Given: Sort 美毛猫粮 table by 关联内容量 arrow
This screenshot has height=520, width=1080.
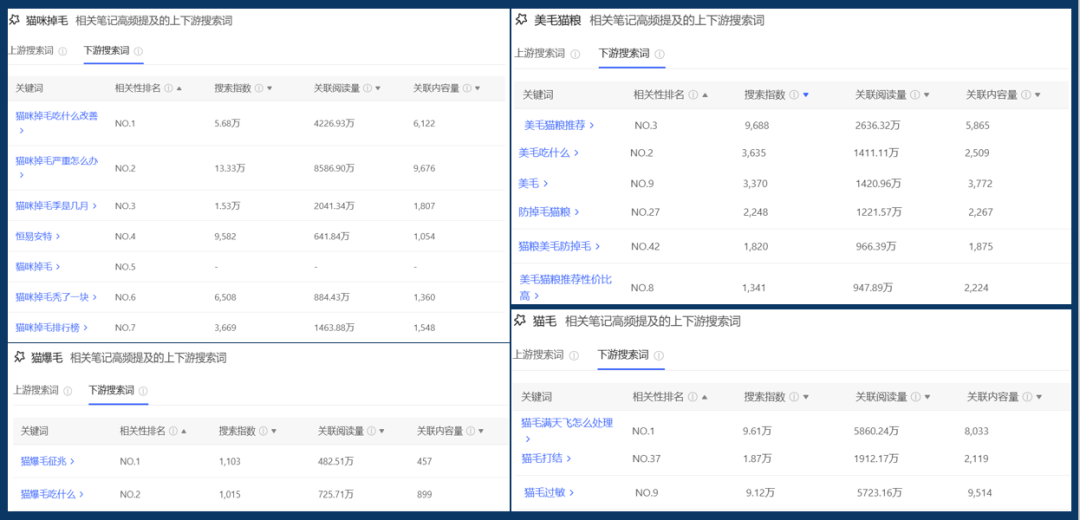Looking at the screenshot, I should (1038, 95).
